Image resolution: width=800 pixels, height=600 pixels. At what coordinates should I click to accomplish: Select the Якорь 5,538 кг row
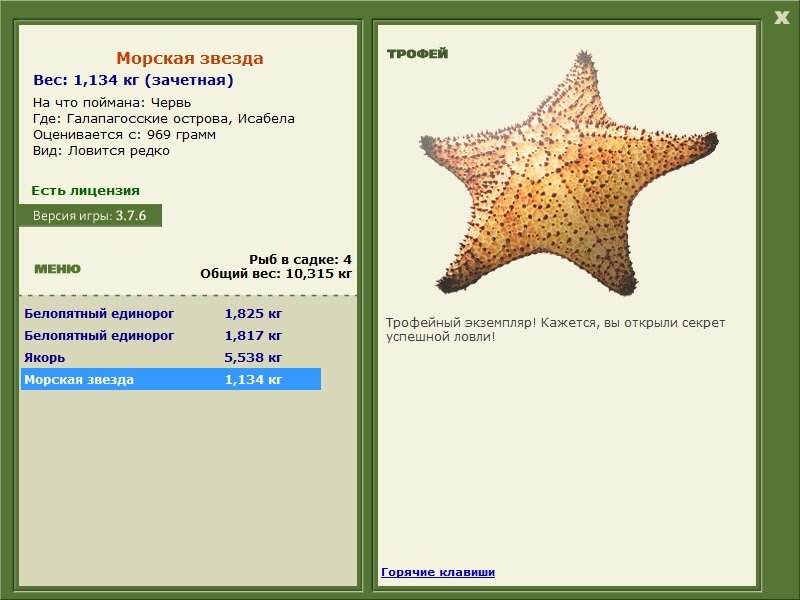(171, 357)
